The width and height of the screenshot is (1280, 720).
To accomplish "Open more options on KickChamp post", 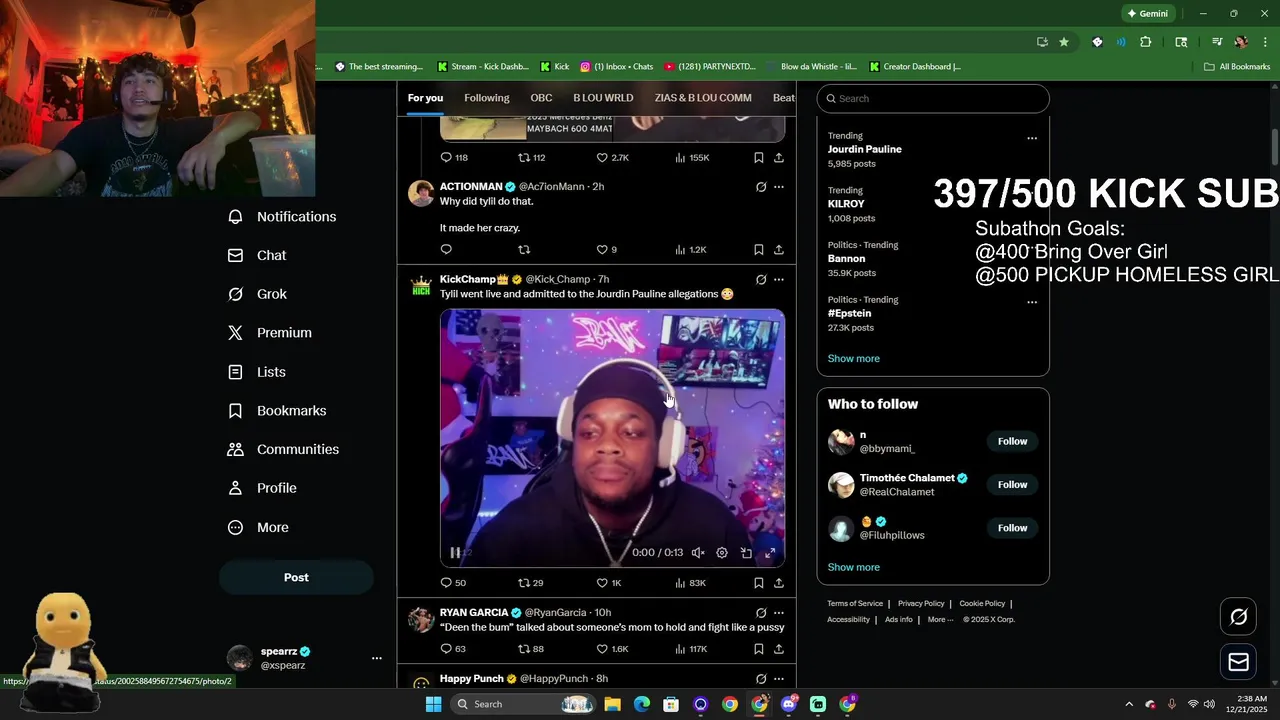I will click(x=779, y=280).
